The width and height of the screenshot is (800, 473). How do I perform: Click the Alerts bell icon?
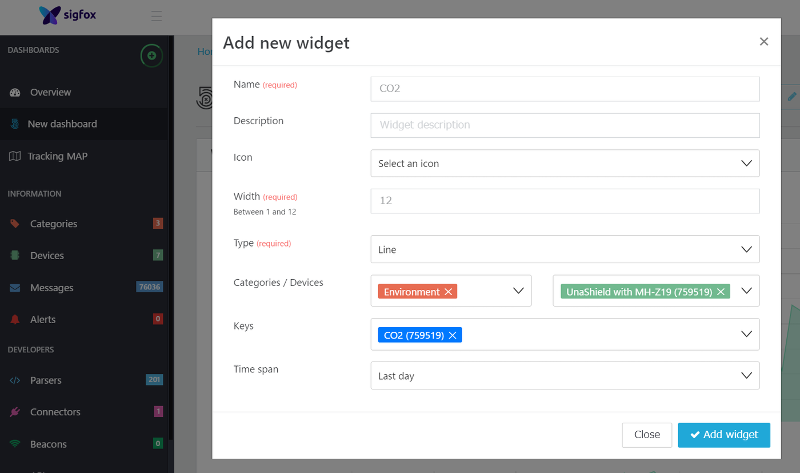[x=15, y=319]
